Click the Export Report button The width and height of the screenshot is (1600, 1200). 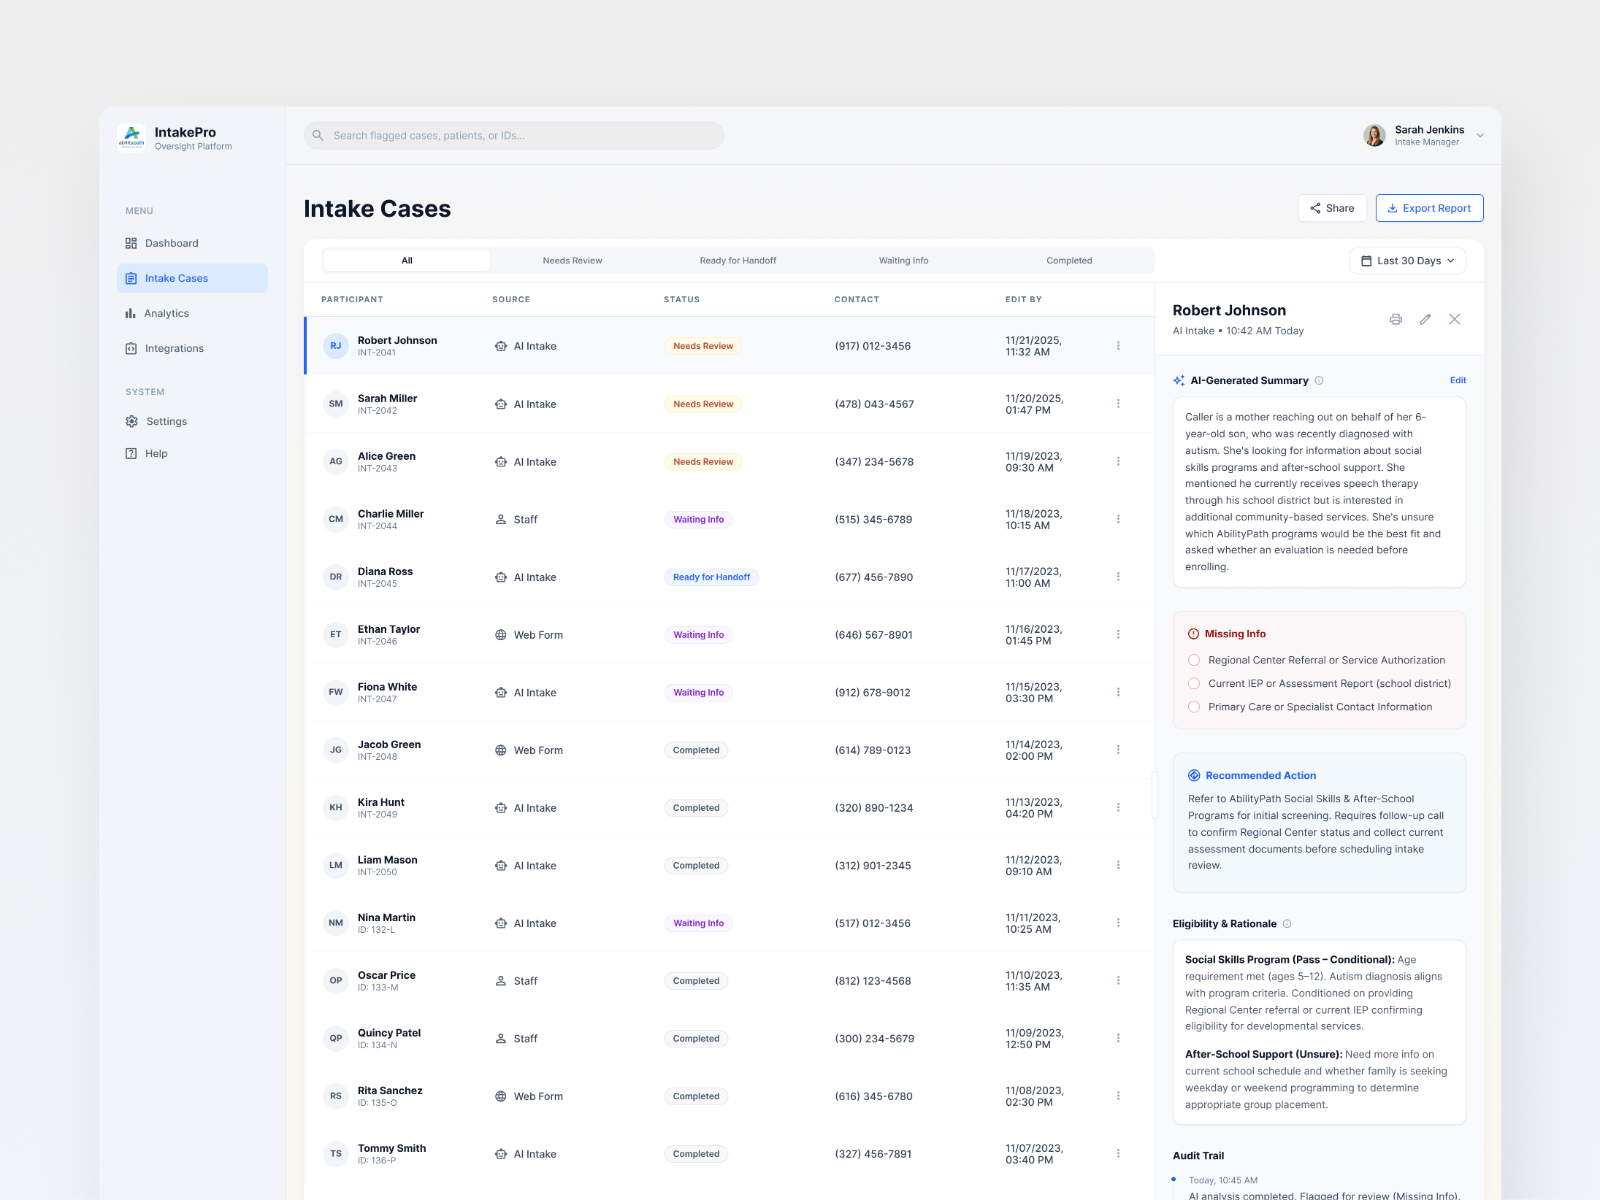pyautogui.click(x=1429, y=208)
